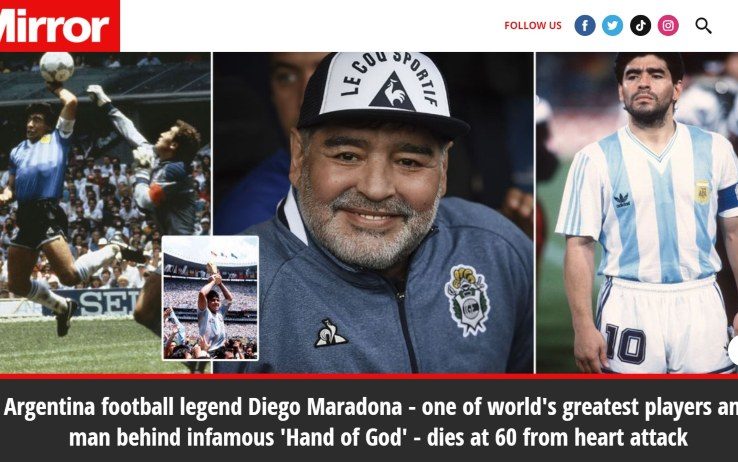Click the 'dies at 60 from heart attack' text
The width and height of the screenshot is (738, 462).
pos(557,437)
